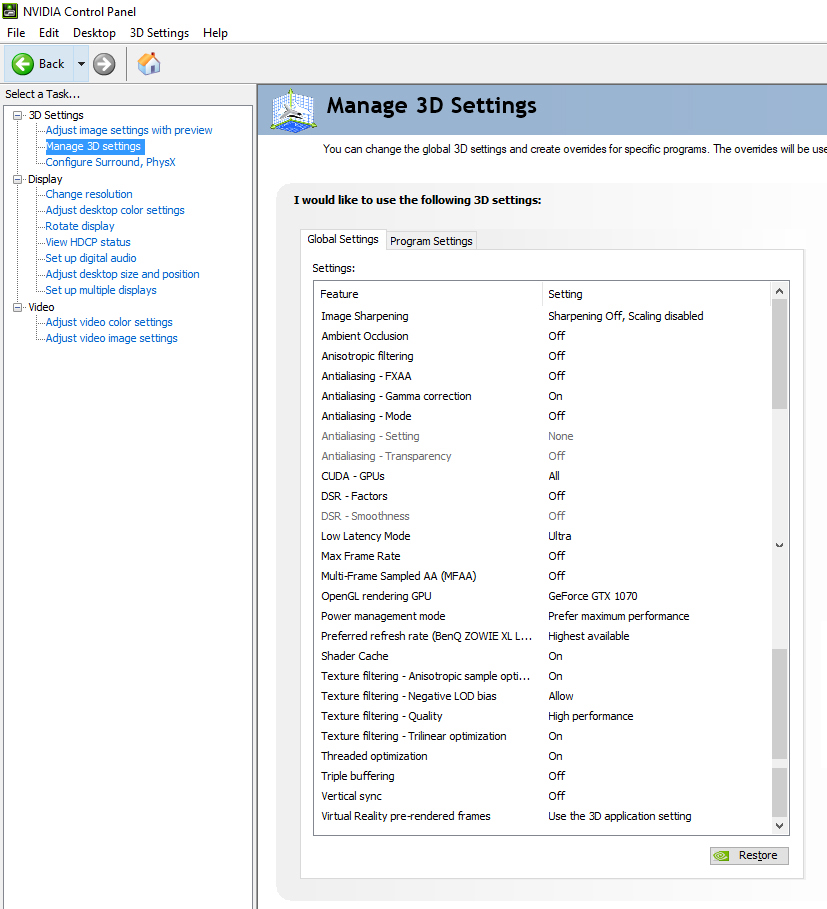The height and width of the screenshot is (909, 827).
Task: Select Manage 3D settings in tree
Action: pyautogui.click(x=94, y=147)
